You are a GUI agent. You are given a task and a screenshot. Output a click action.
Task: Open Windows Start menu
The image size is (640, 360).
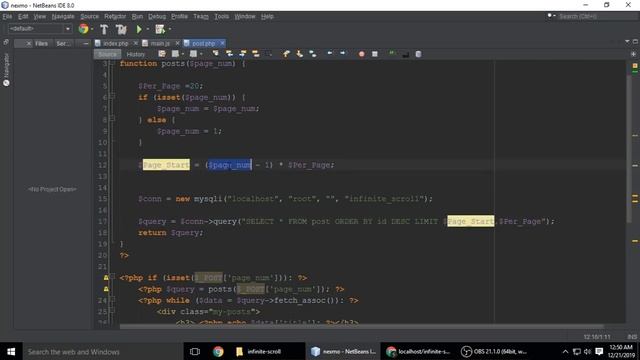pyautogui.click(x=11, y=351)
